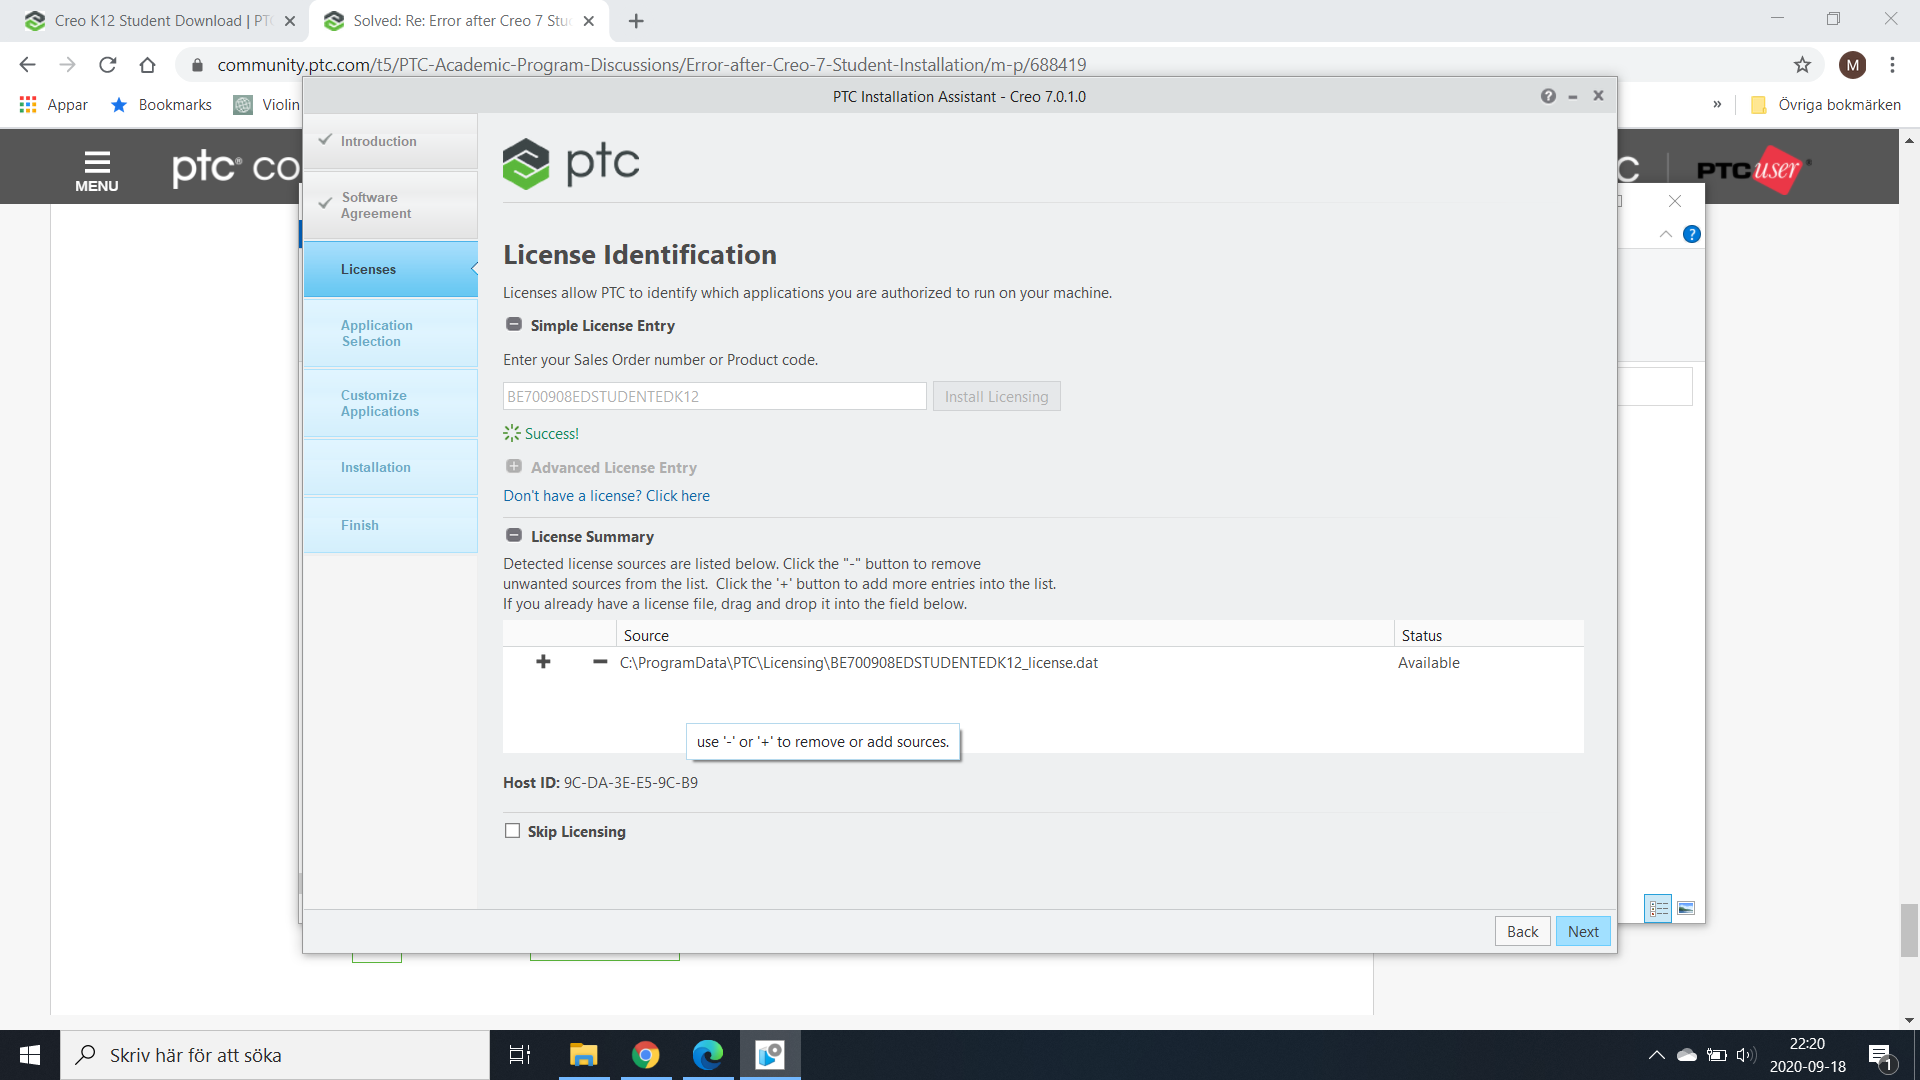Image resolution: width=1920 pixels, height=1080 pixels.
Task: Open Microsoft Edge from the taskbar
Action: click(708, 1055)
